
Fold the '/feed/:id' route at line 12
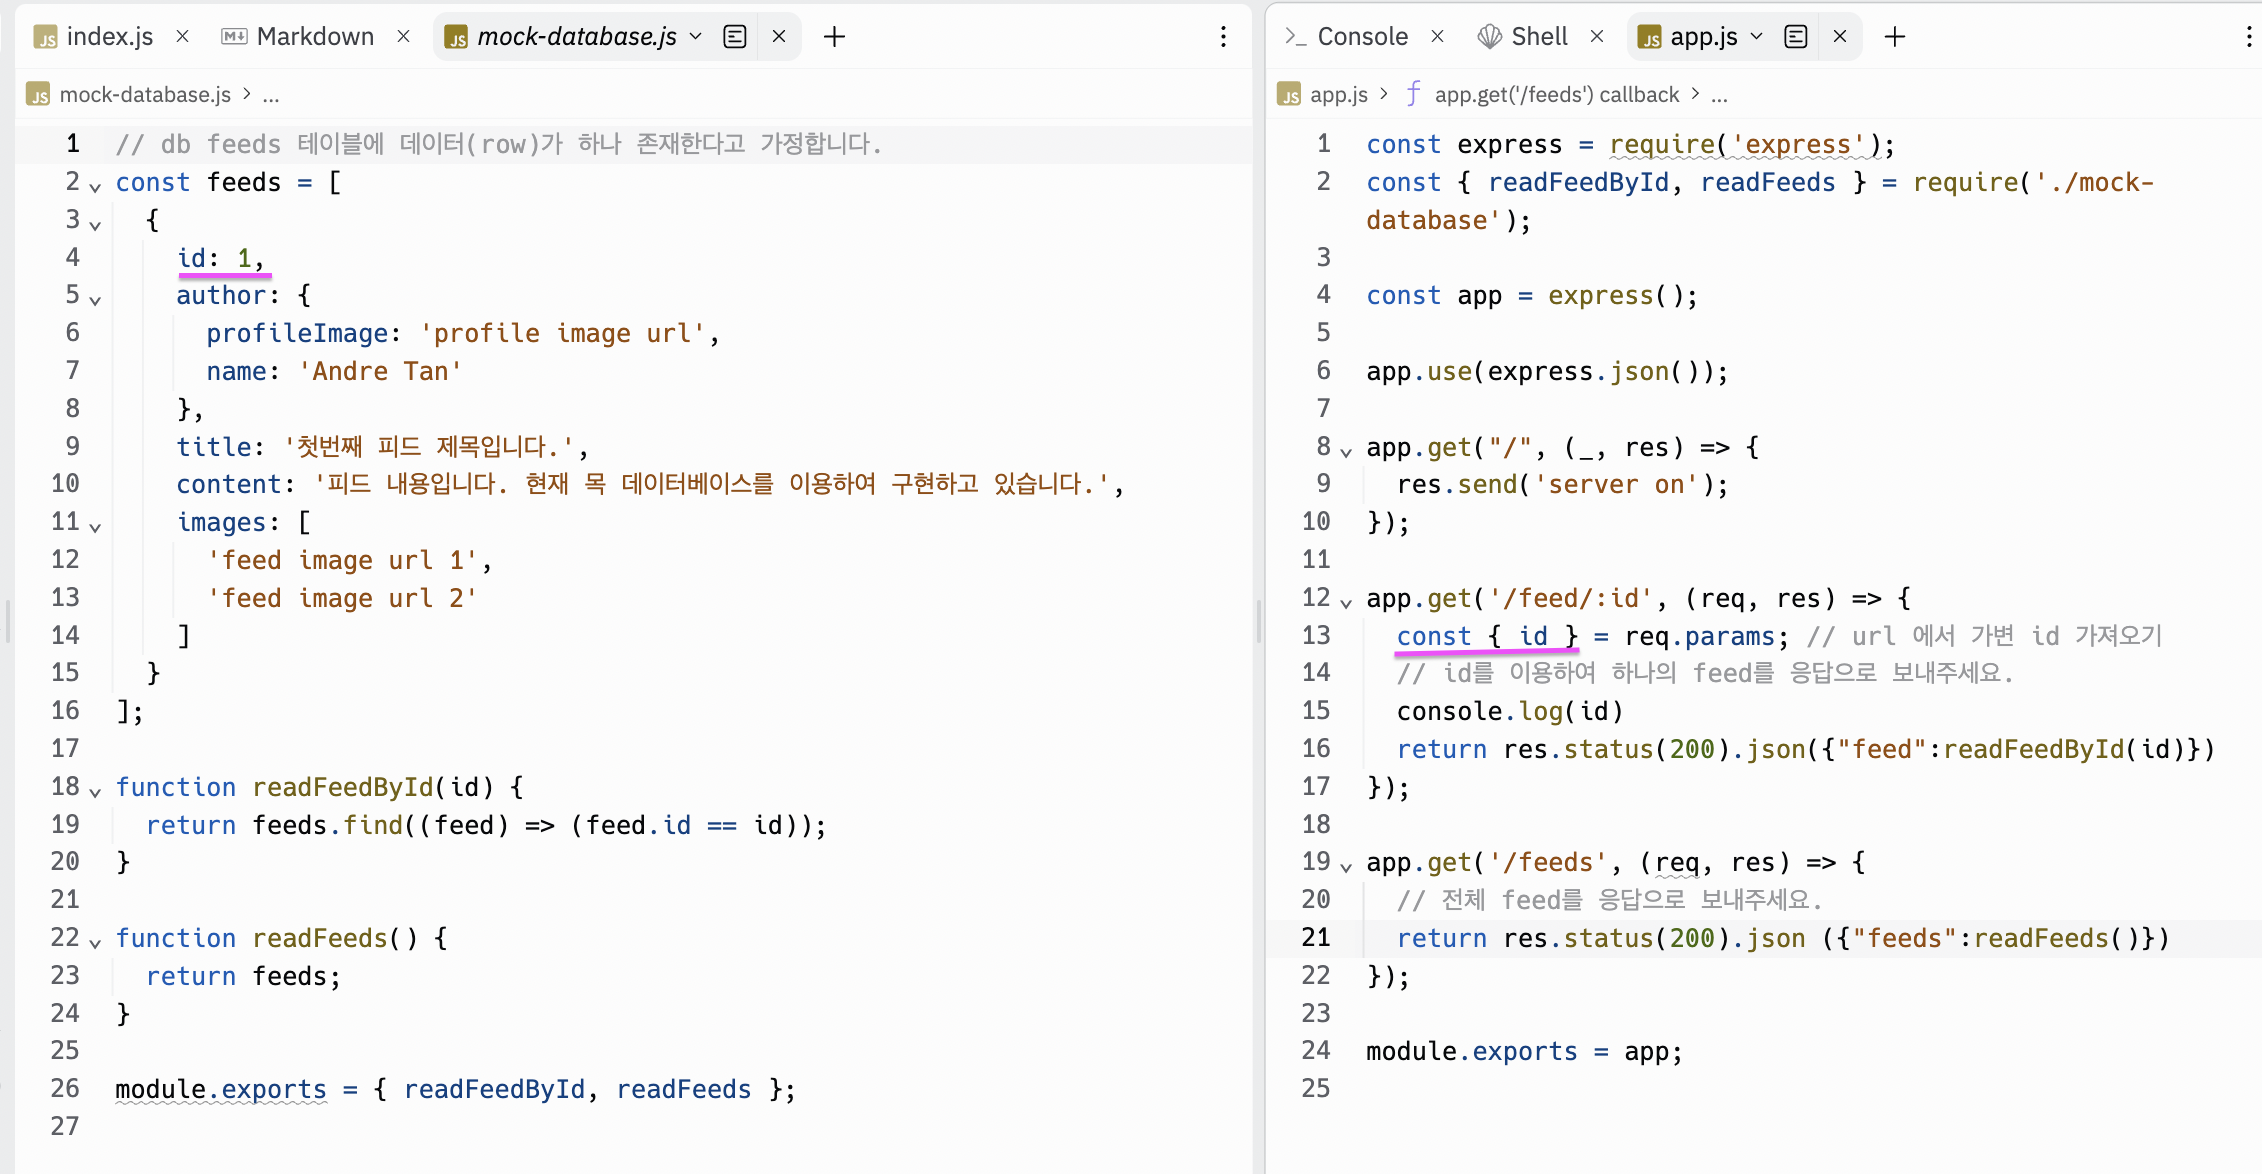click(1346, 603)
